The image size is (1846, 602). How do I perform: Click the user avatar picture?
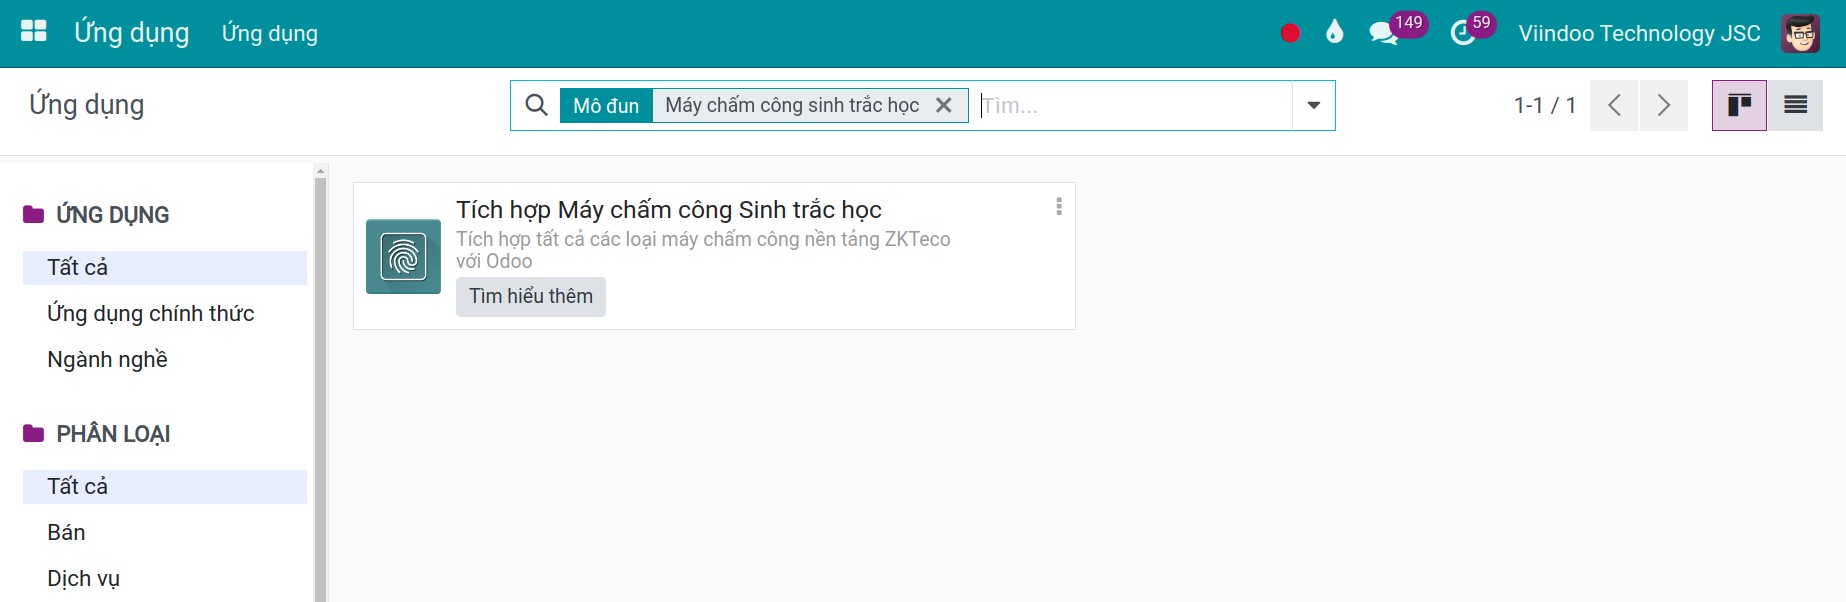click(1800, 33)
